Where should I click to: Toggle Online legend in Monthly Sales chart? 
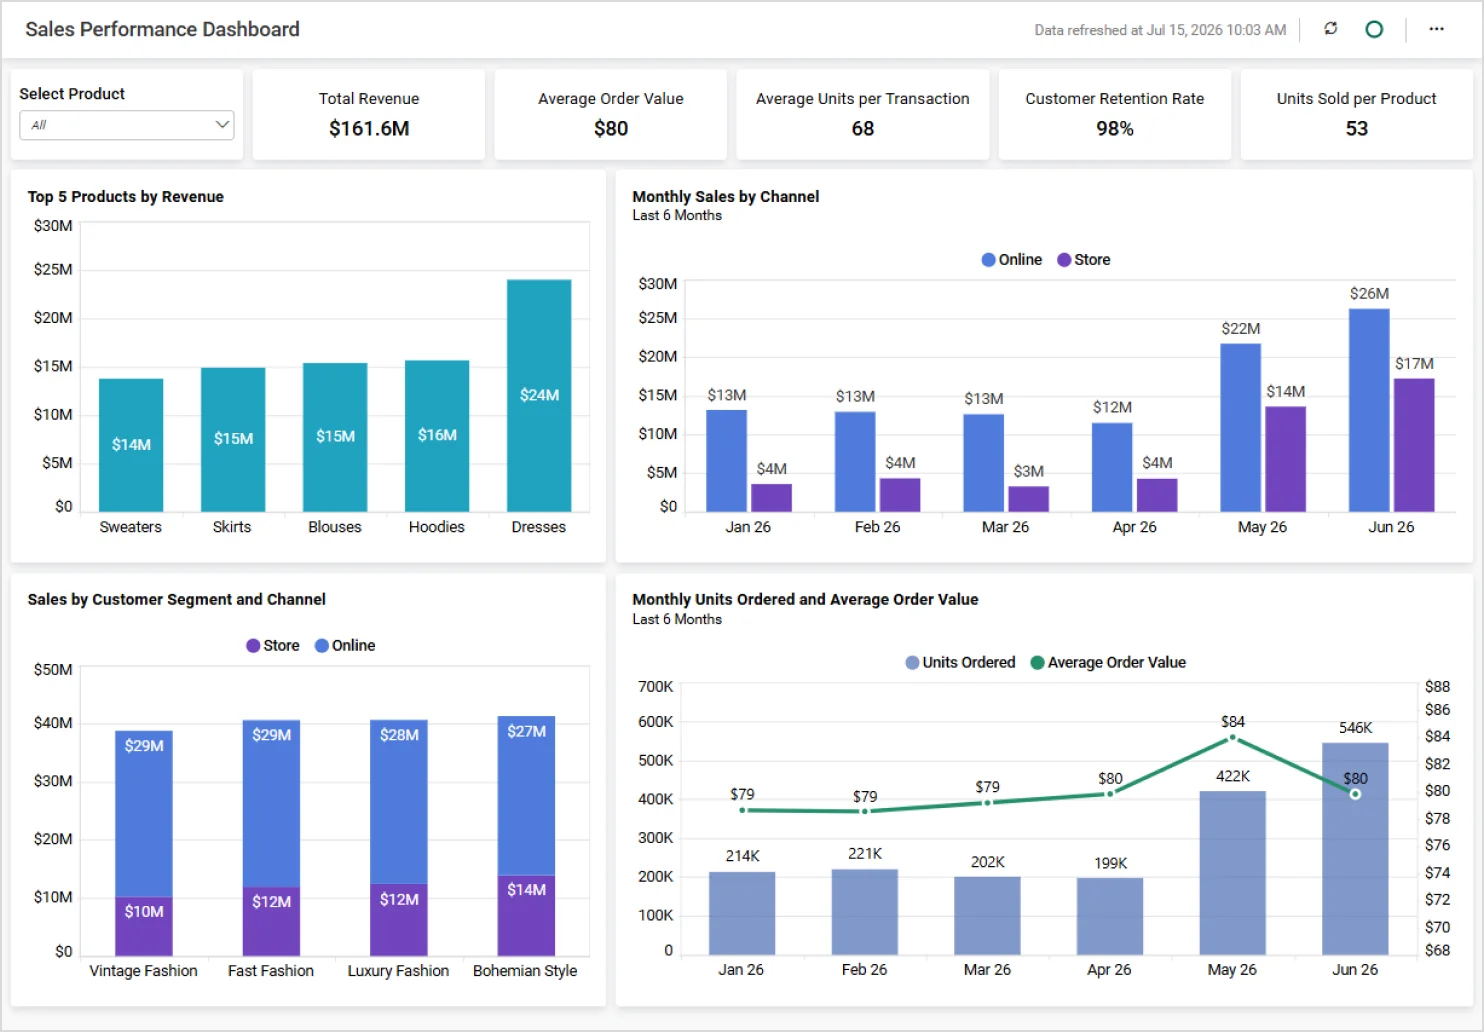(x=1011, y=260)
